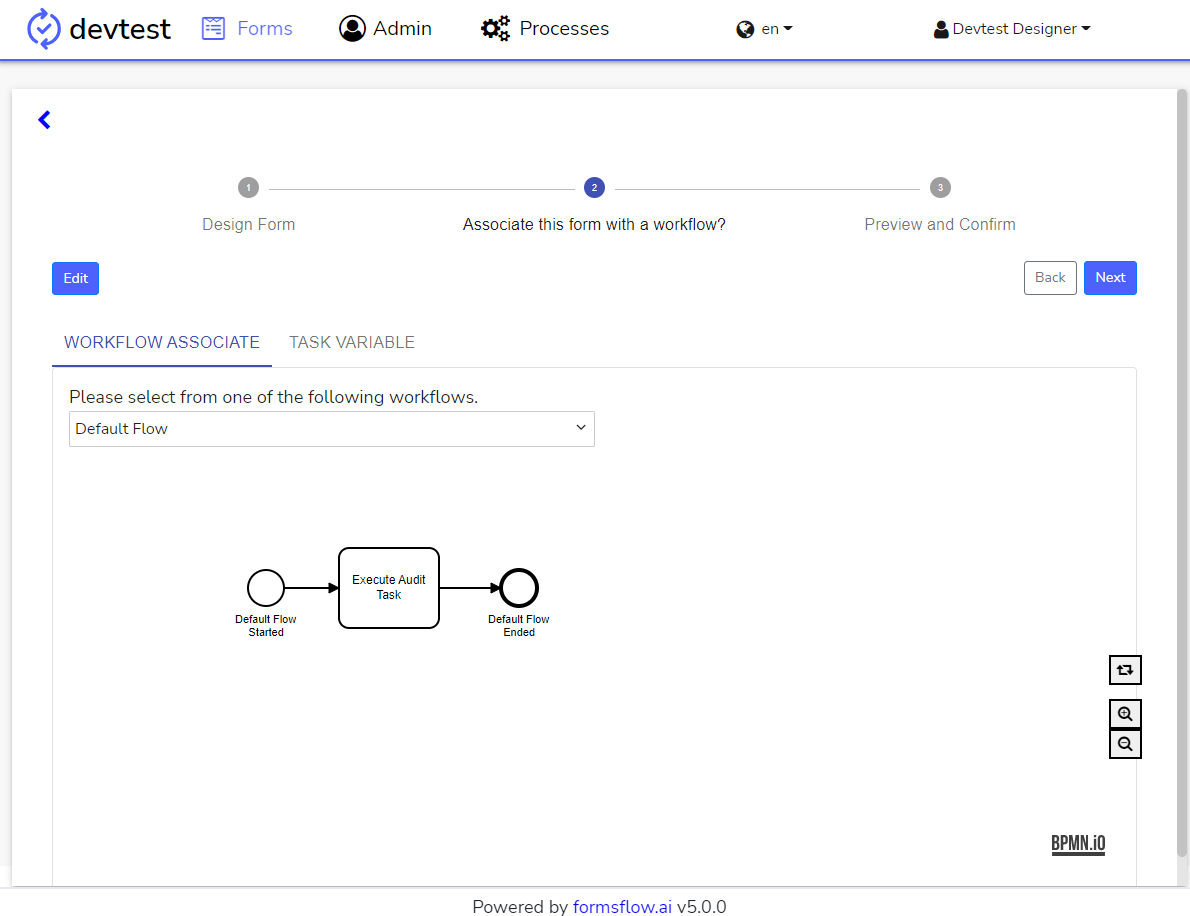Zoom out of the workflow diagram
This screenshot has height=916, width=1190.
point(1125,744)
